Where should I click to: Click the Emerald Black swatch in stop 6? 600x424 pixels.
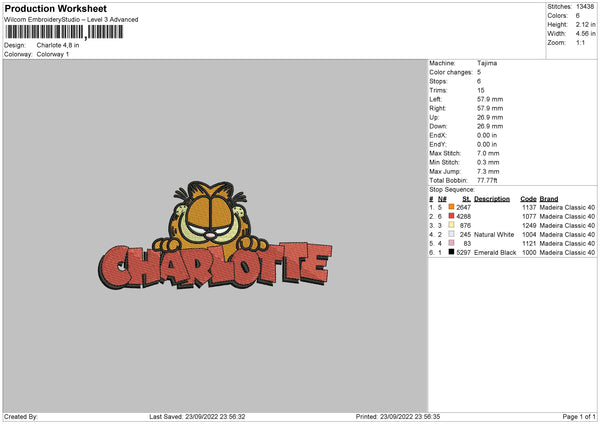(x=451, y=252)
